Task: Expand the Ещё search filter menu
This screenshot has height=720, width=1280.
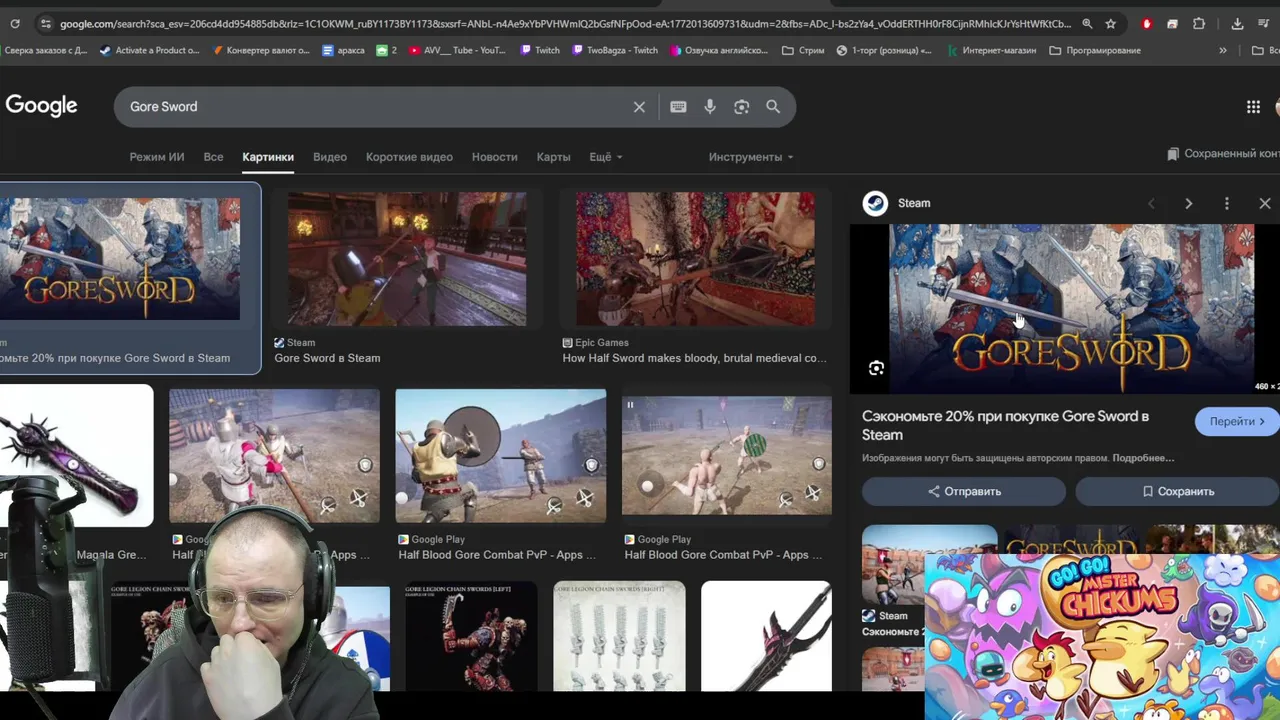Action: tap(605, 157)
